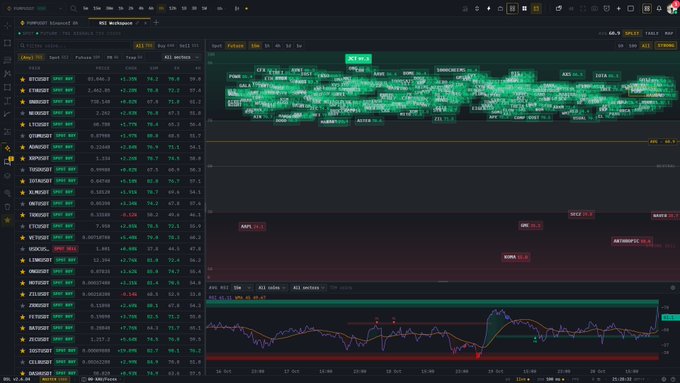This screenshot has width=680, height=383.
Task: Close the RSI Workspace tab
Action: (145, 23)
